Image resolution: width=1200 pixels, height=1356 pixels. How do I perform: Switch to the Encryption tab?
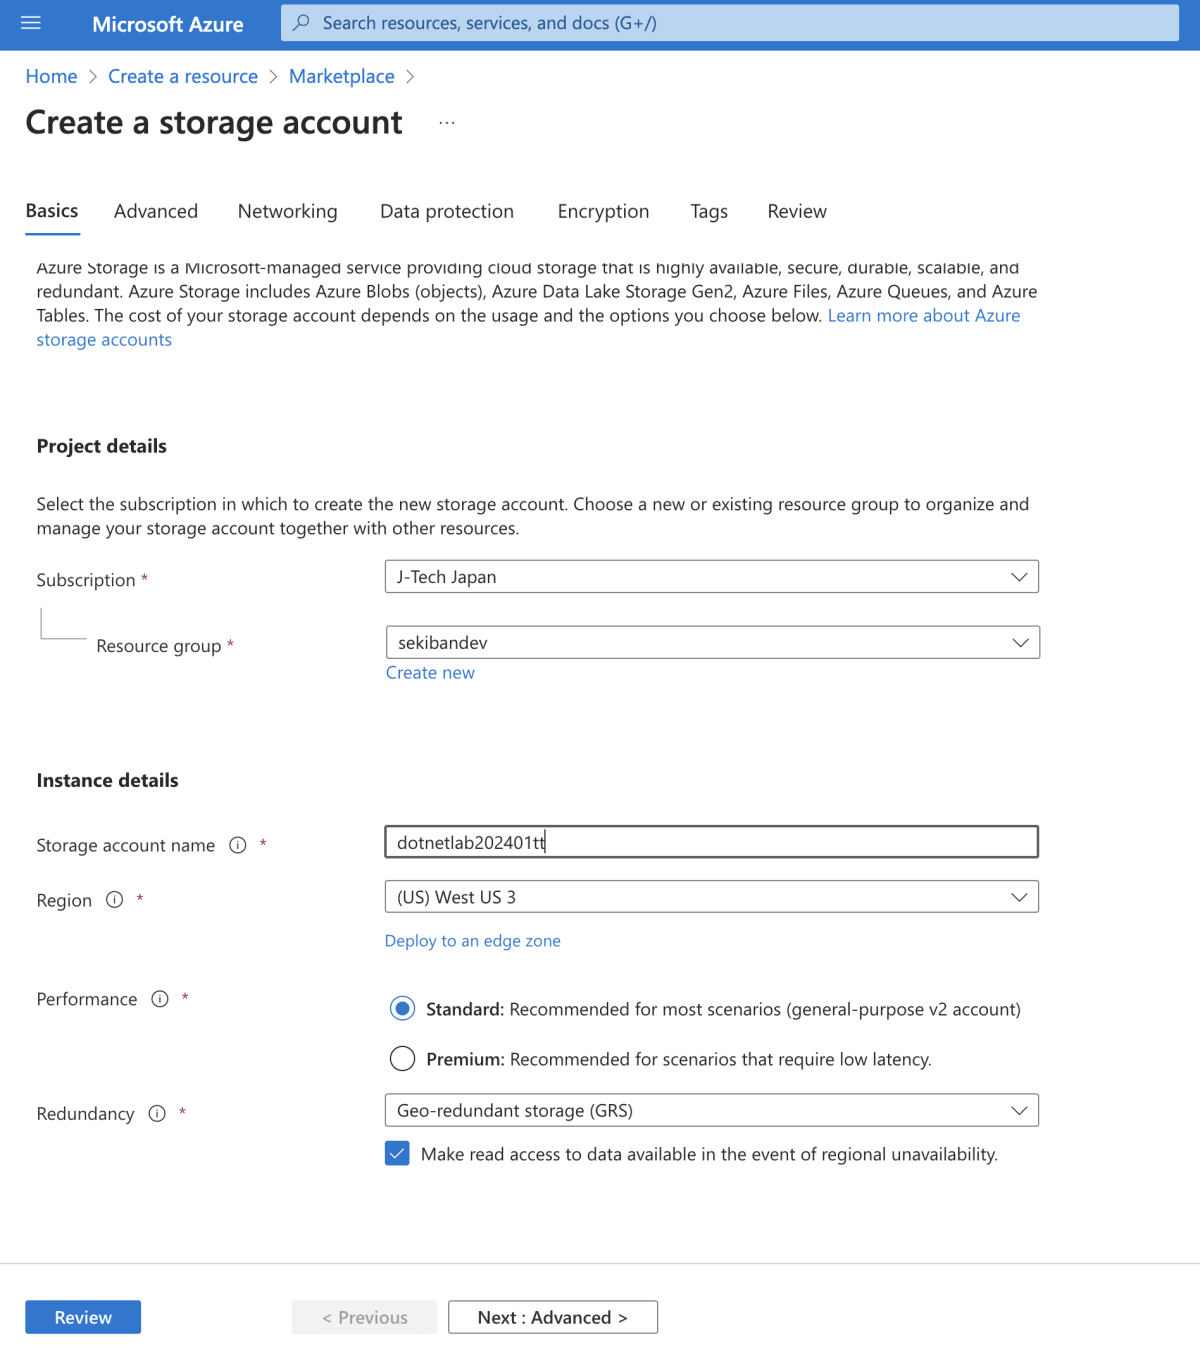603,211
